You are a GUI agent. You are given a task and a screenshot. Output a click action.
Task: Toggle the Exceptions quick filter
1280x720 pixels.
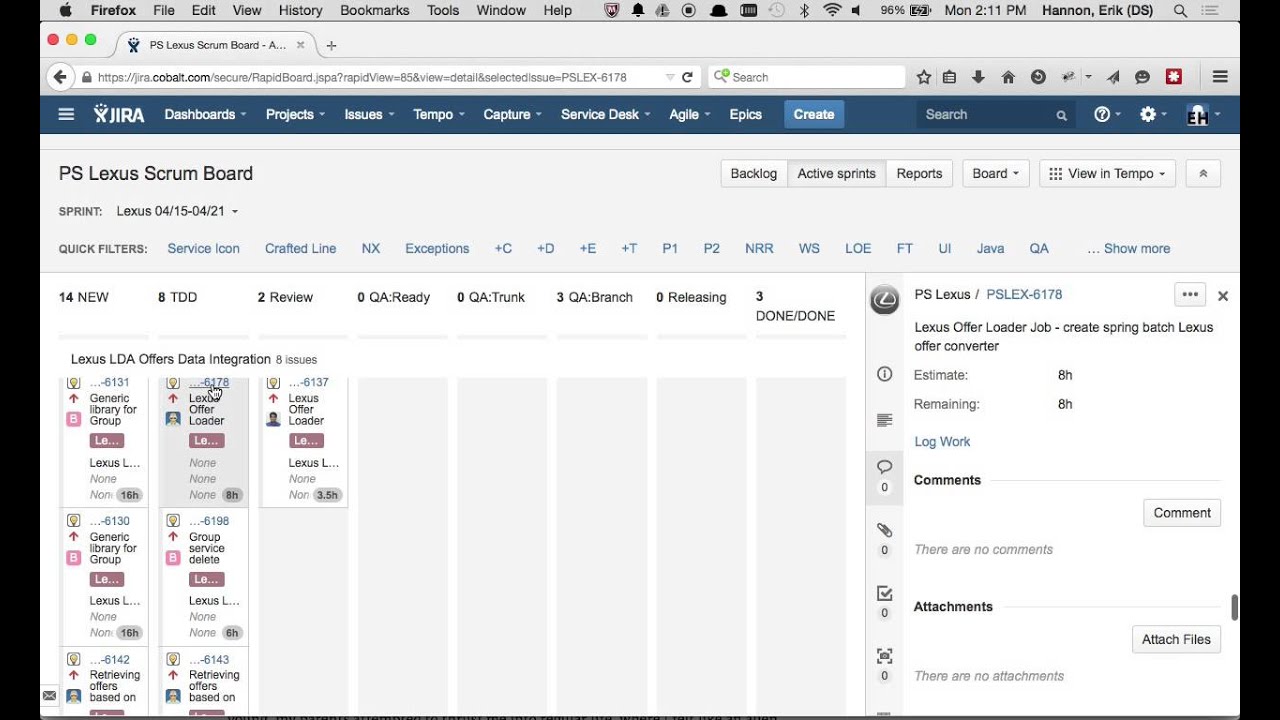coord(437,248)
